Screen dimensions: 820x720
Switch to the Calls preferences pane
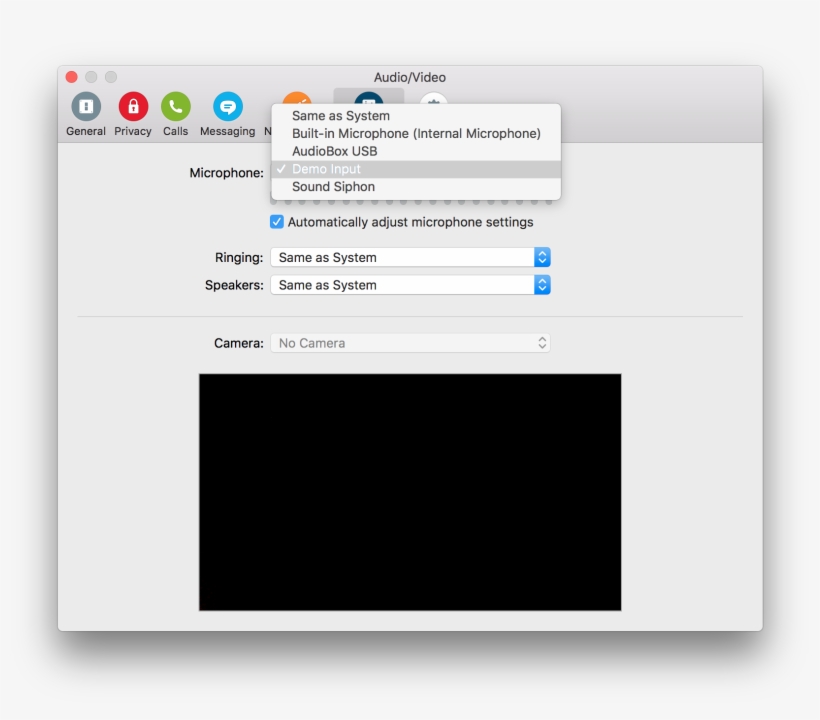coord(176,107)
